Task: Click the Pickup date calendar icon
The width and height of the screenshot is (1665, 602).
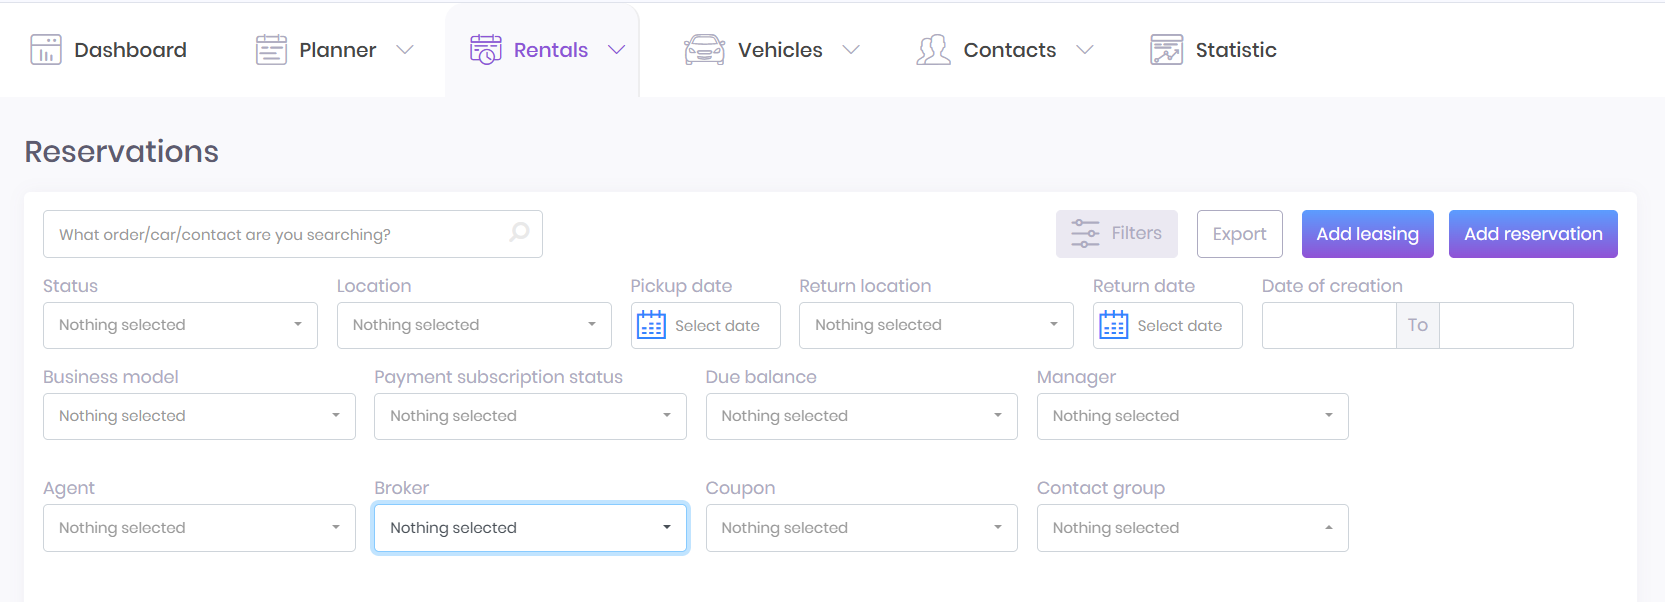Action: [652, 325]
